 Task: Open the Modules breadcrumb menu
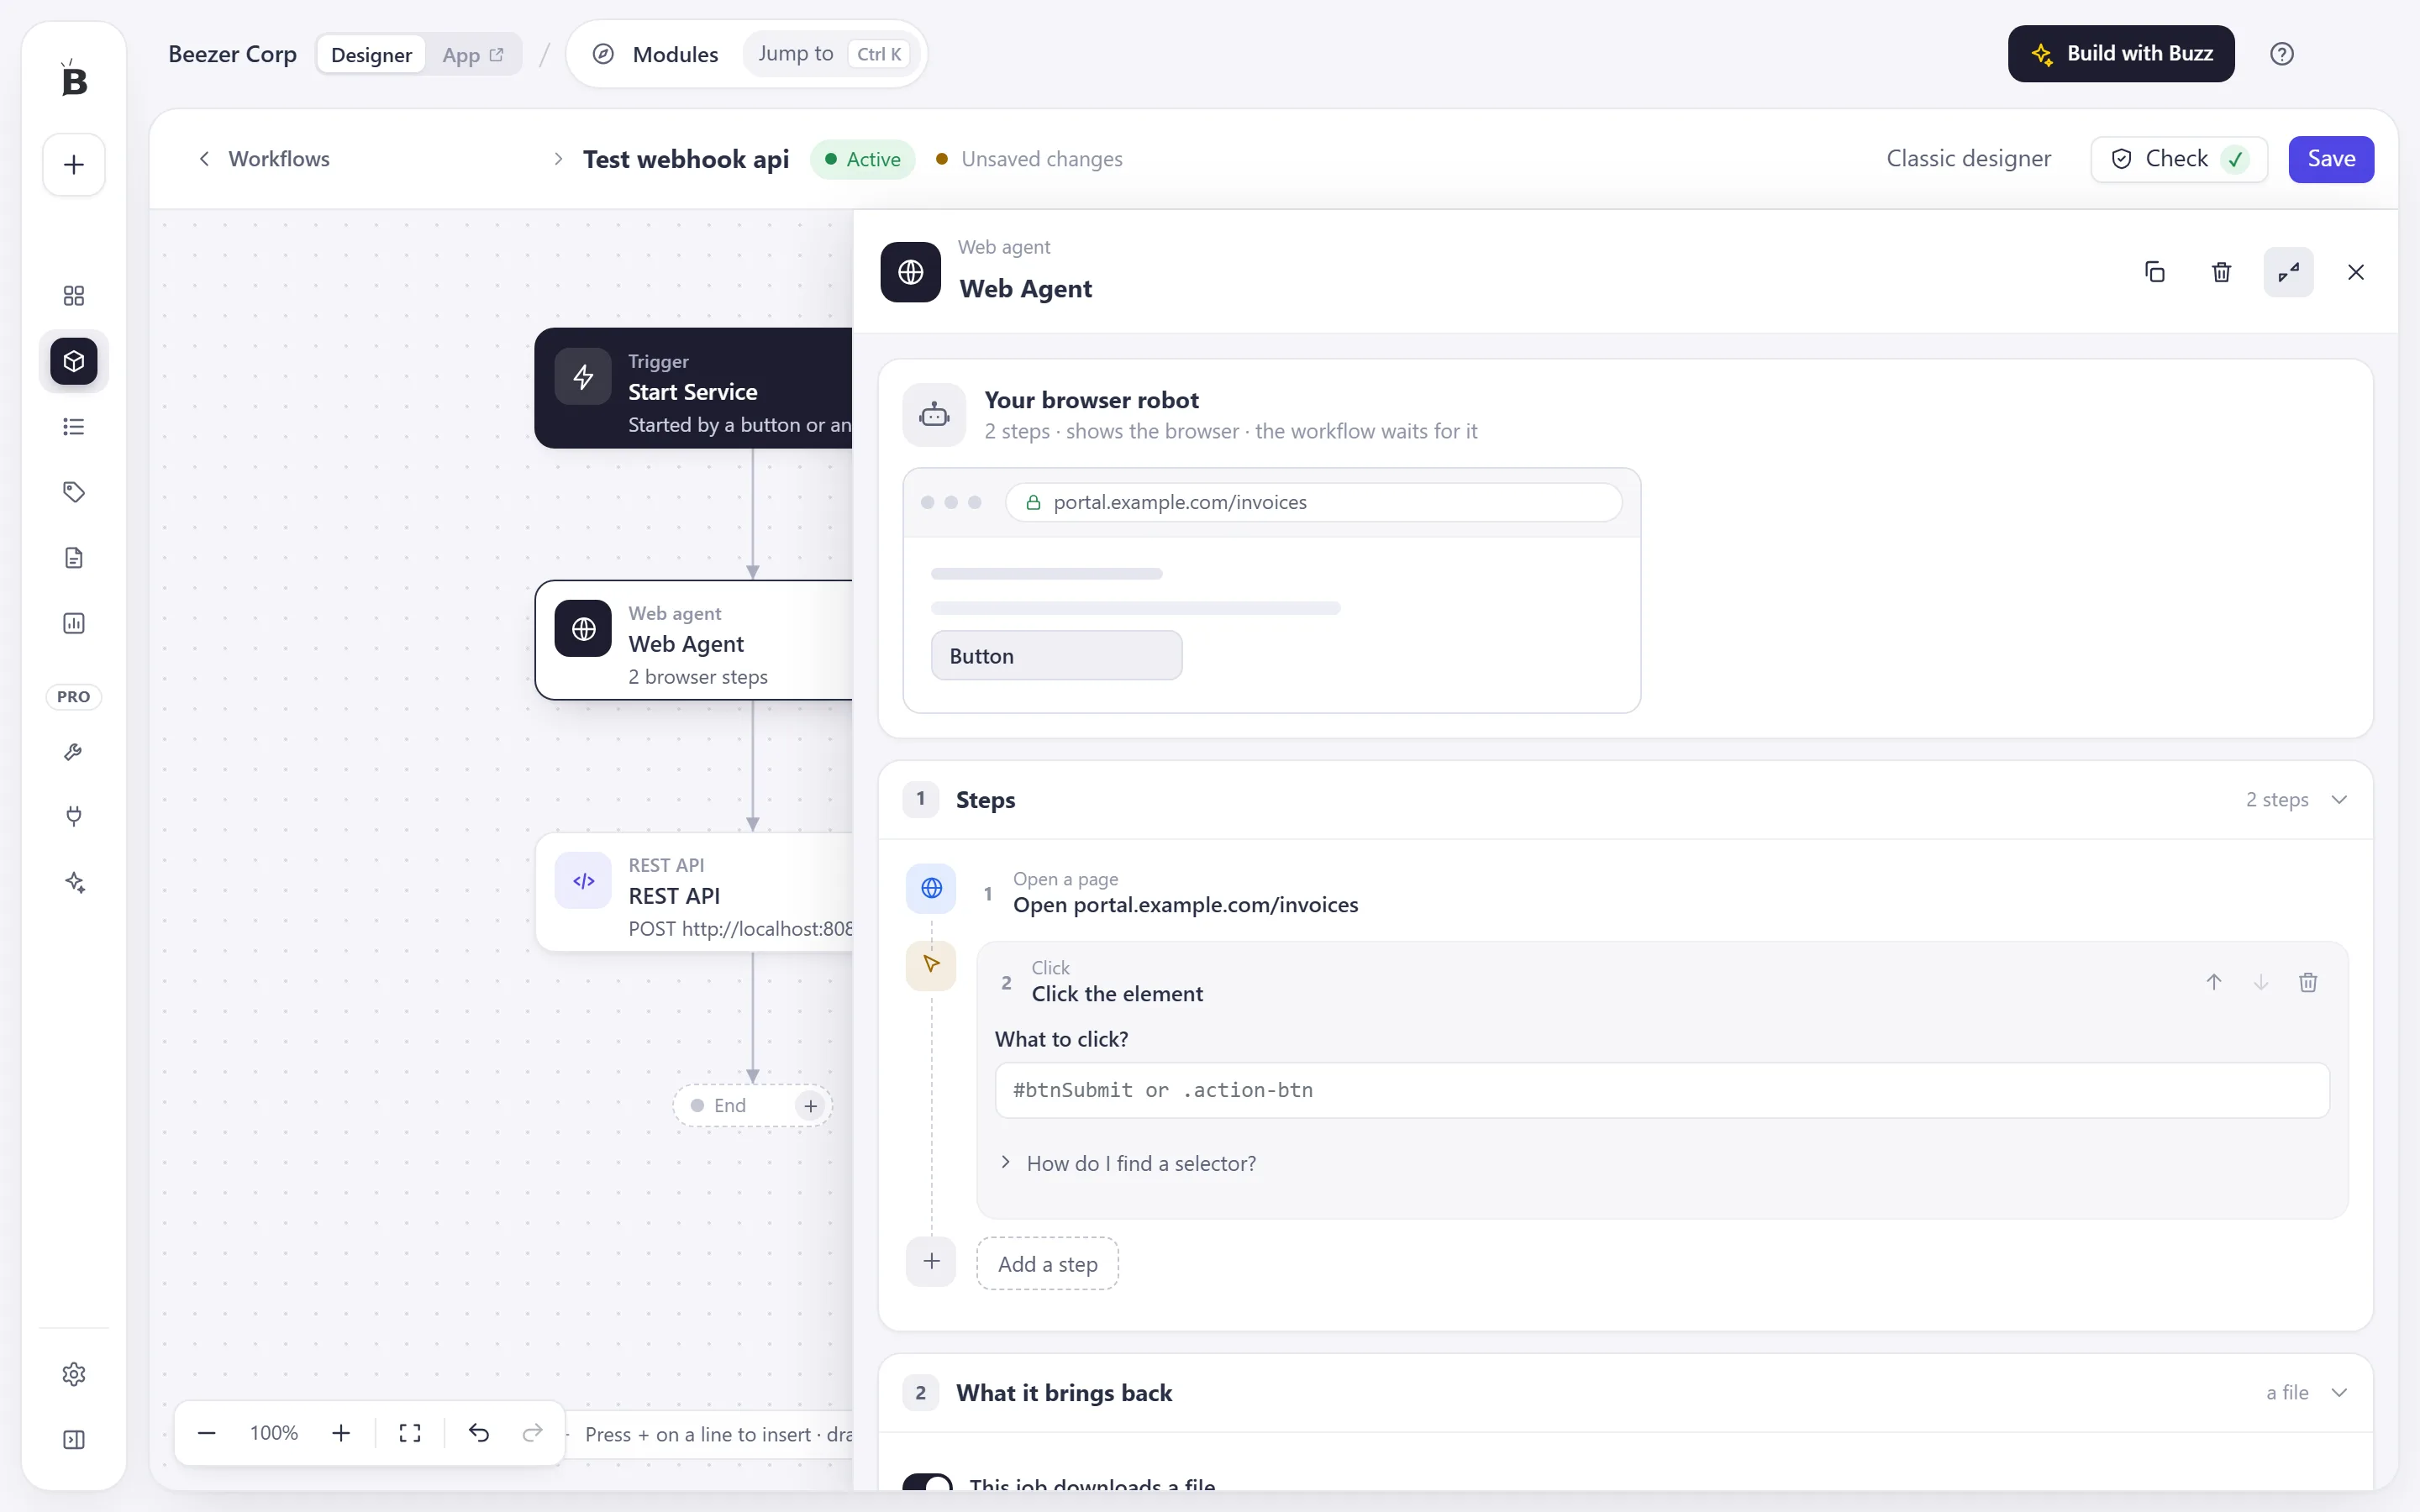click(x=657, y=54)
